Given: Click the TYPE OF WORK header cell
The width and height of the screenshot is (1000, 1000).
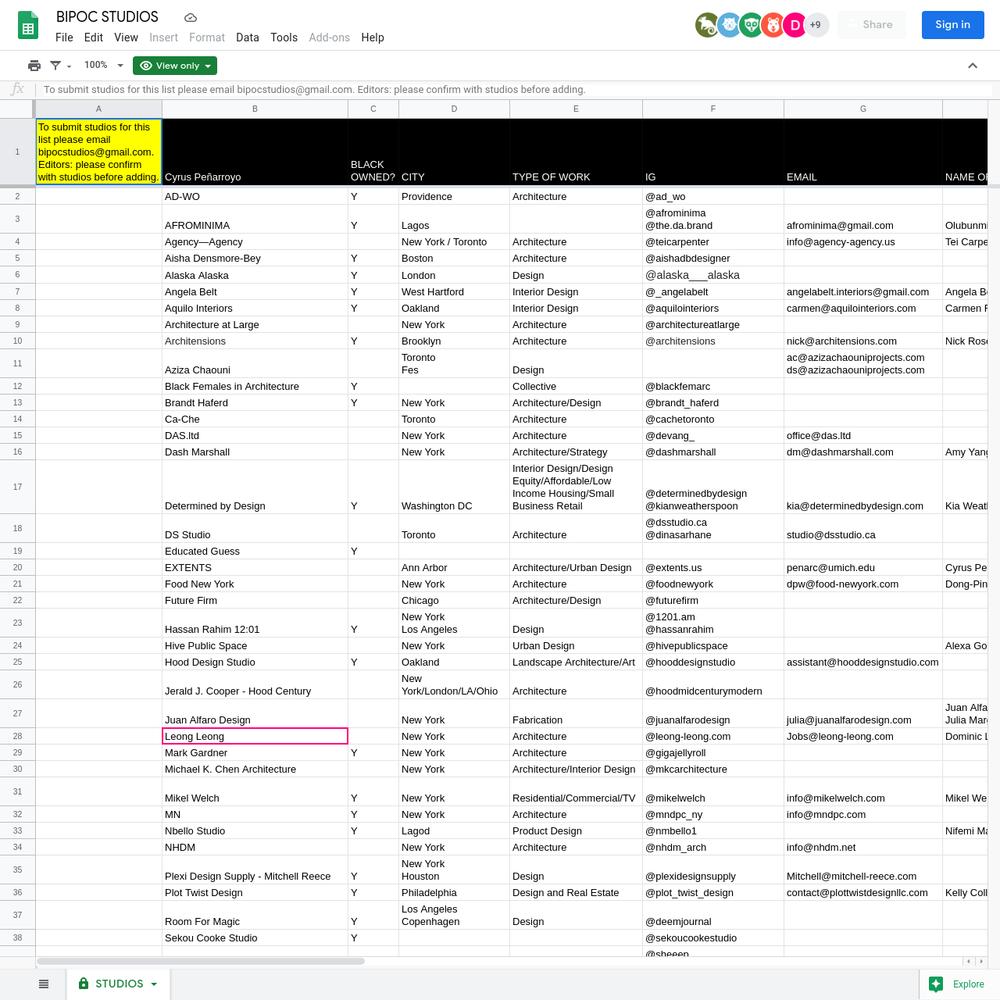Looking at the screenshot, I should 576,152.
